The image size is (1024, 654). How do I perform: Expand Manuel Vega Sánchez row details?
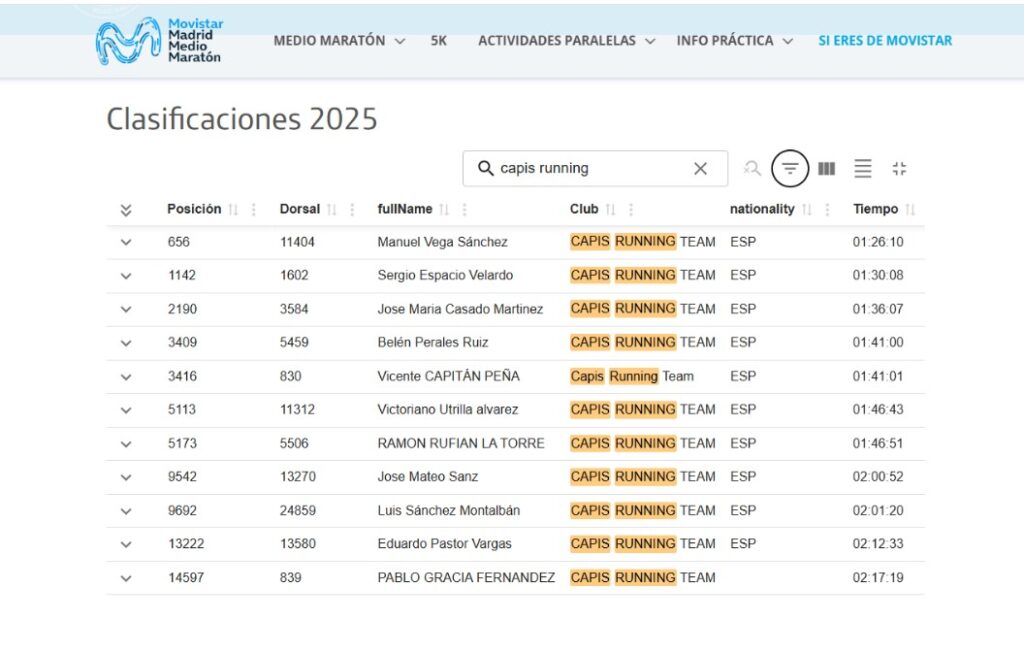click(x=126, y=242)
